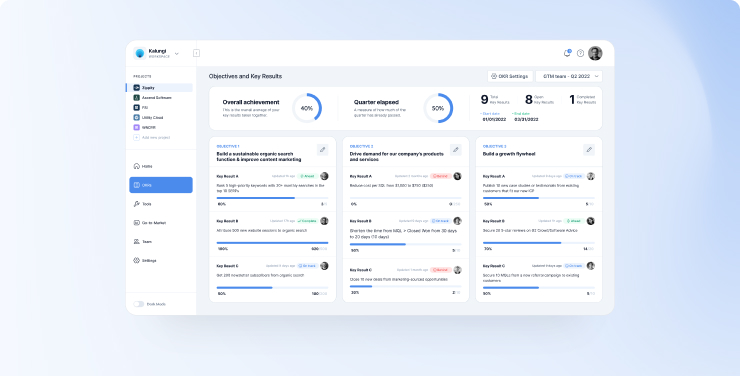740x376 pixels.
Task: Click the Kalungi workspace logo
Action: [140, 53]
